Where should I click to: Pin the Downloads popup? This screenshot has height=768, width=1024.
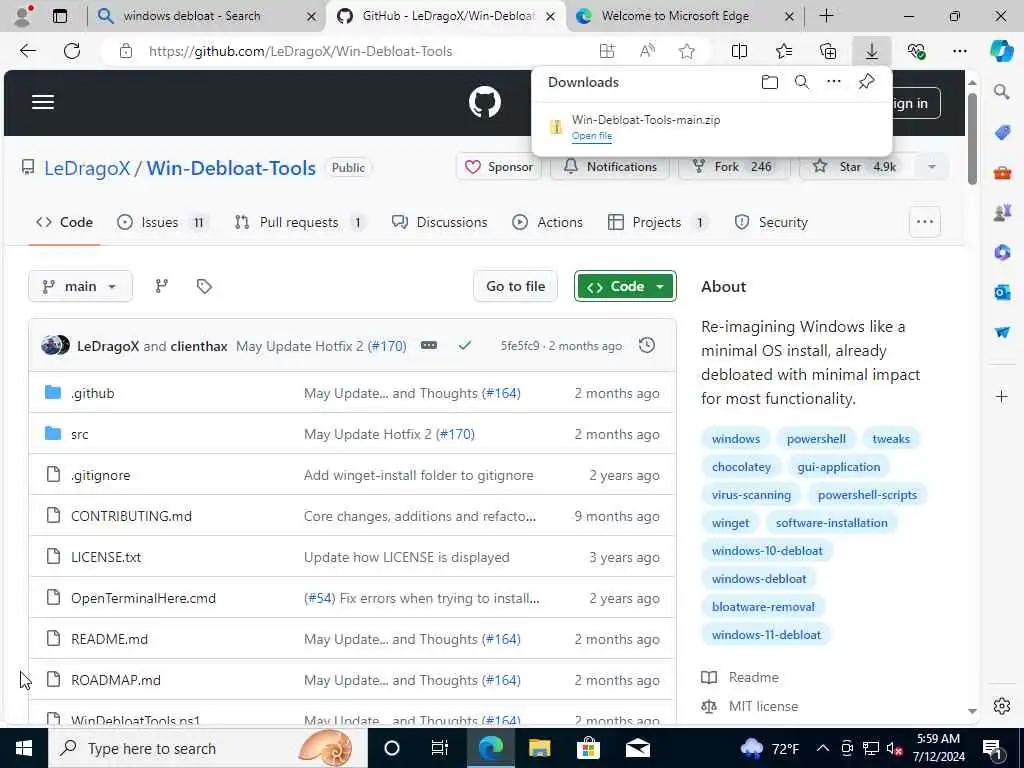point(867,82)
